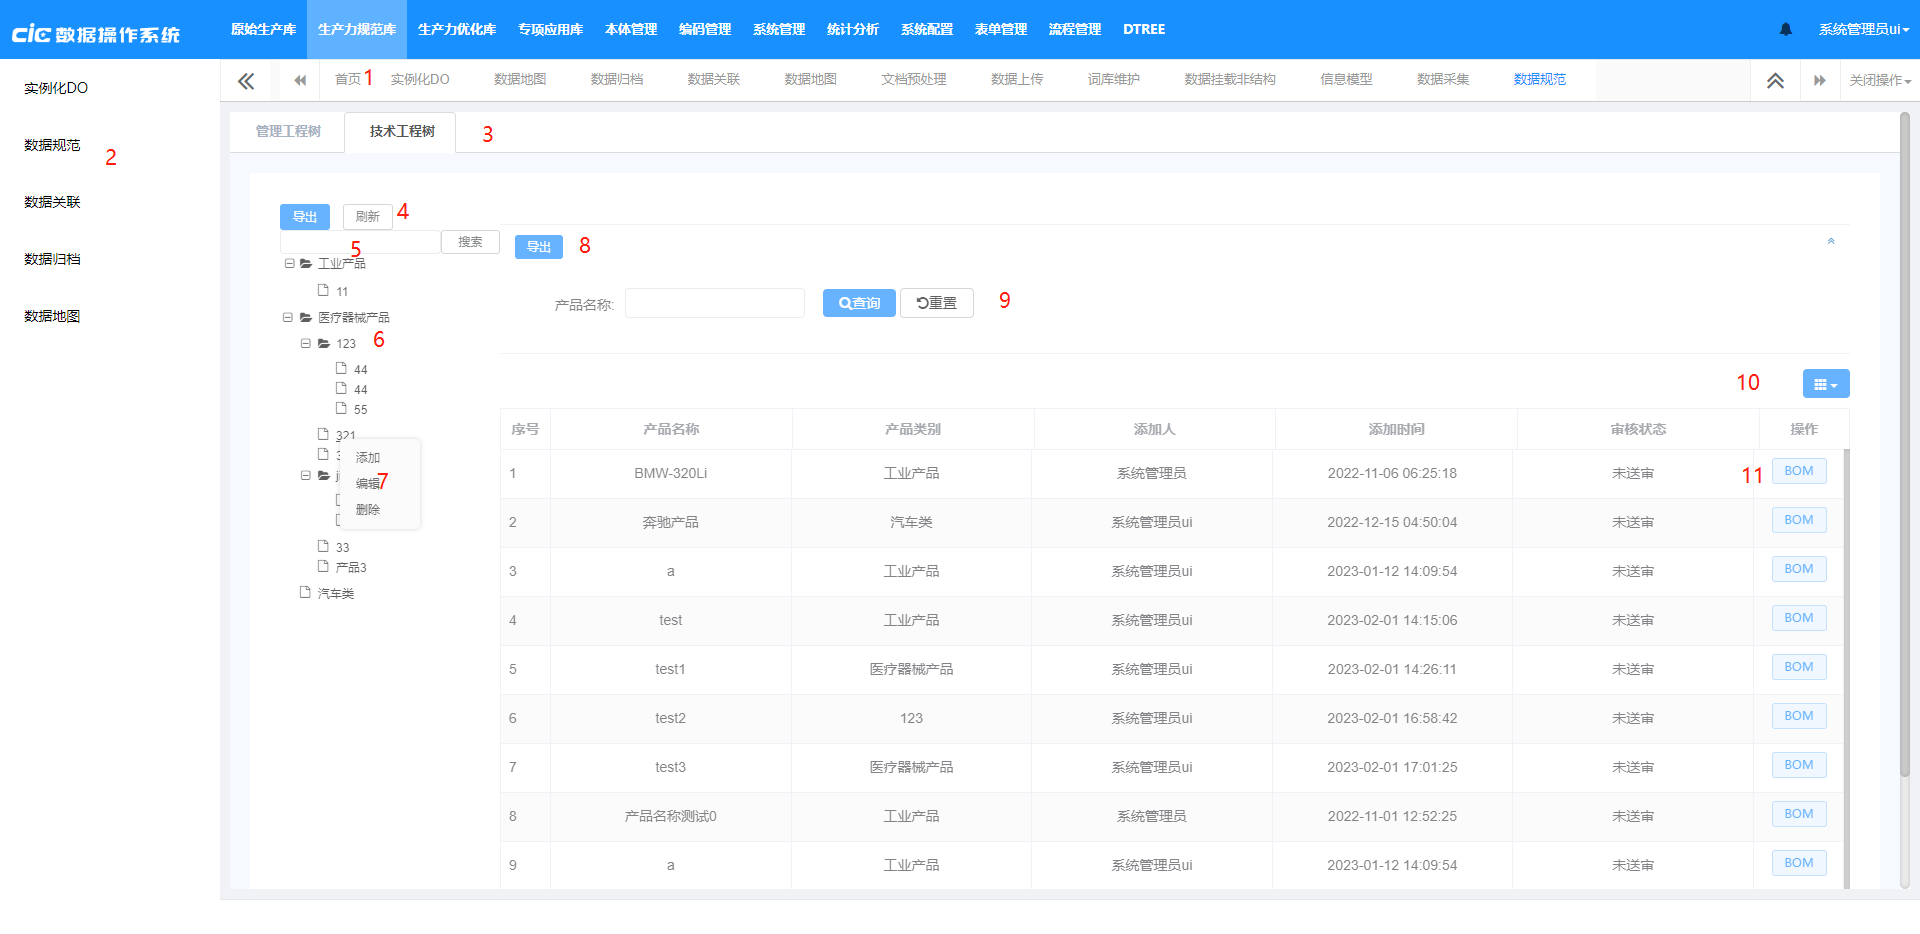Click the backward double-arrow tab scroll icon
The image size is (1920, 934).
click(298, 80)
